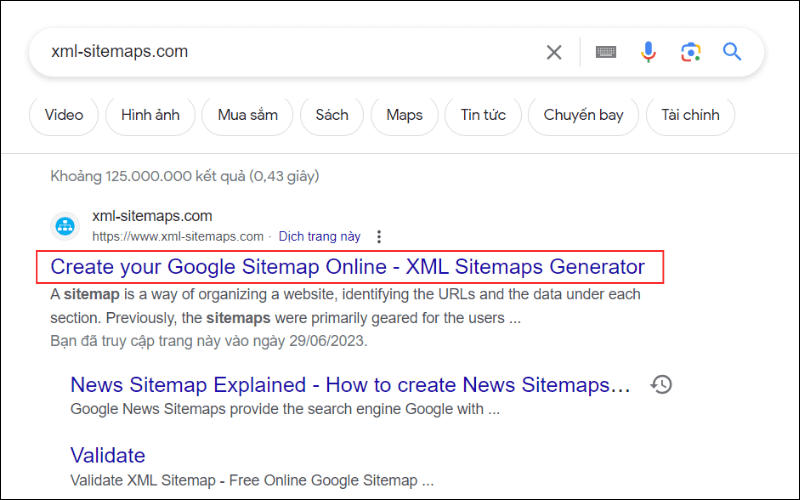Screen dimensions: 800x500
Task: Open the Tin tức filter tab
Action: click(483, 115)
